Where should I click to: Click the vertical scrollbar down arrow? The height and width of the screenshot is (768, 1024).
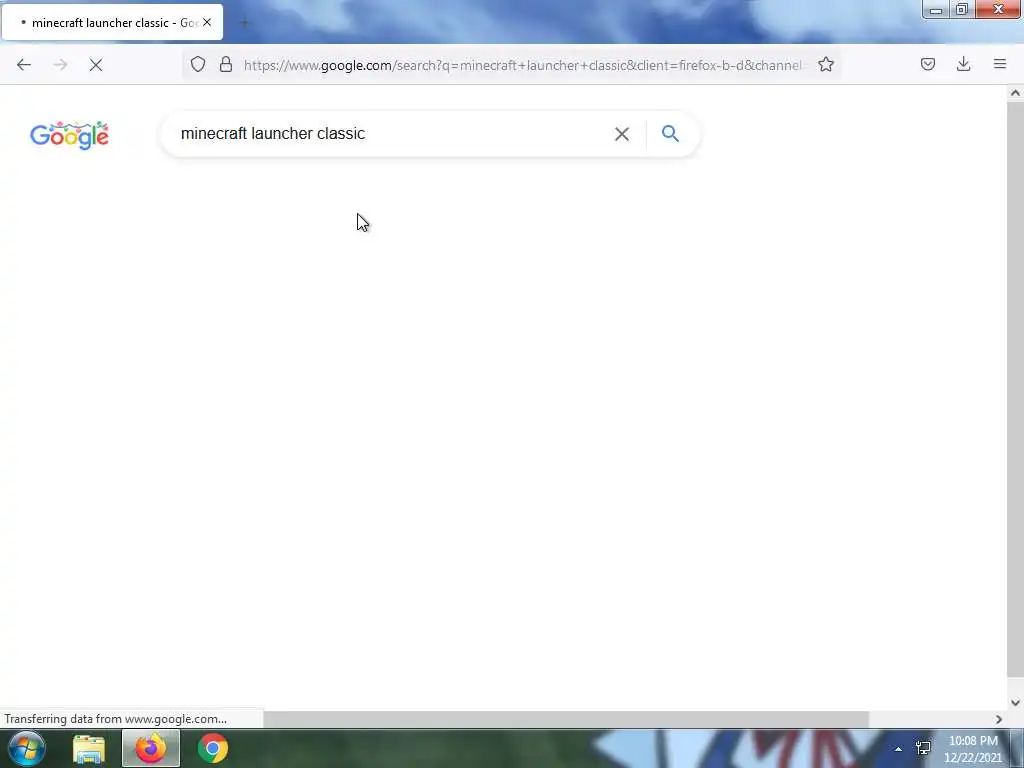(1015, 703)
